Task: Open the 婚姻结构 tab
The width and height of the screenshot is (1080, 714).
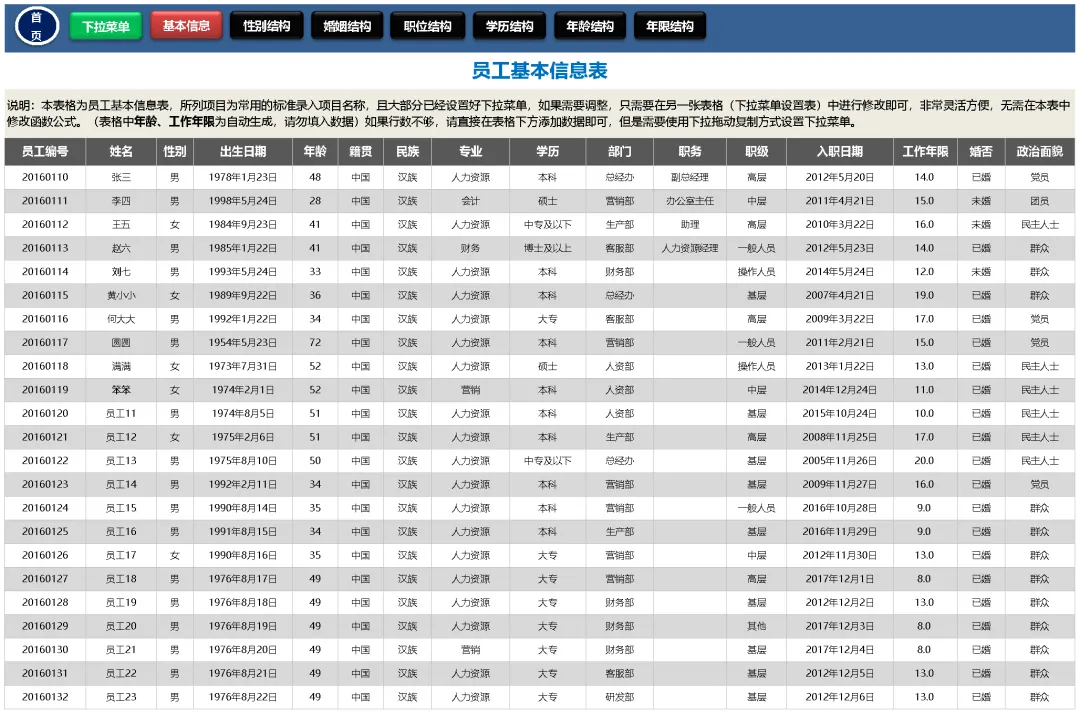Action: pyautogui.click(x=346, y=26)
